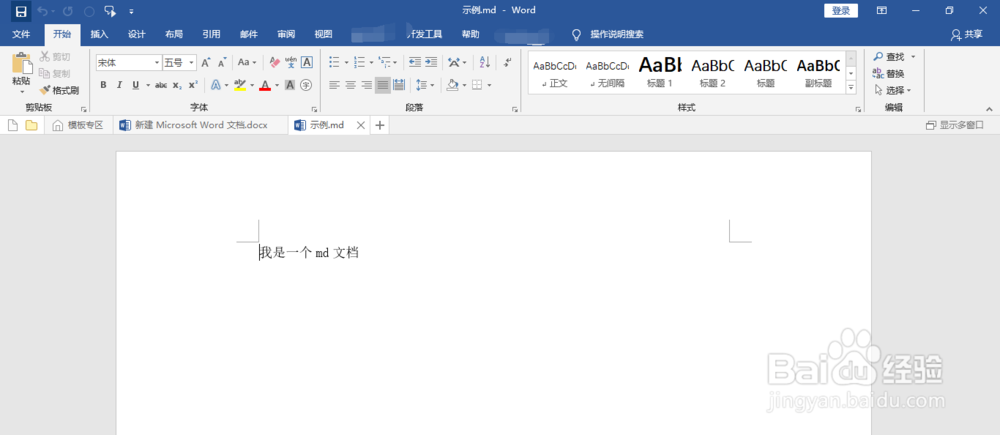Undo the last action
This screenshot has width=1000, height=435.
click(43, 11)
